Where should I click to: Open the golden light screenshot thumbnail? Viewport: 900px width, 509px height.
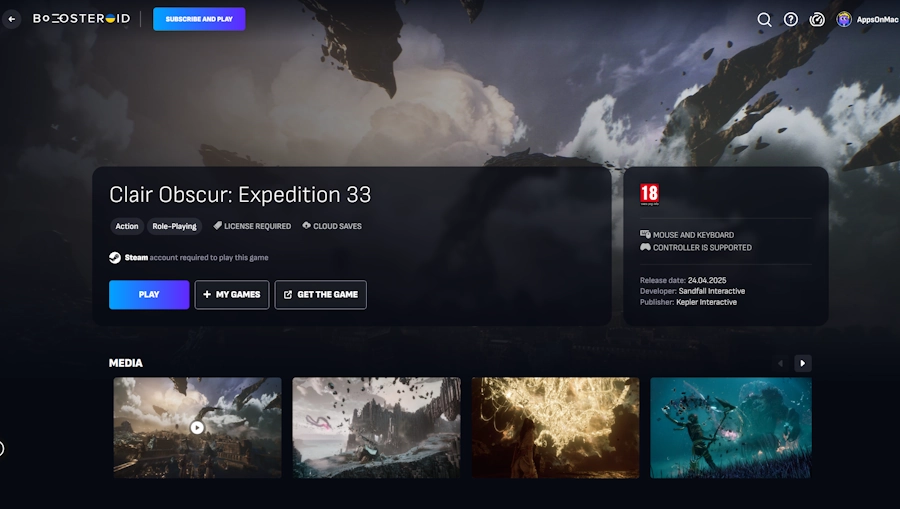556,428
